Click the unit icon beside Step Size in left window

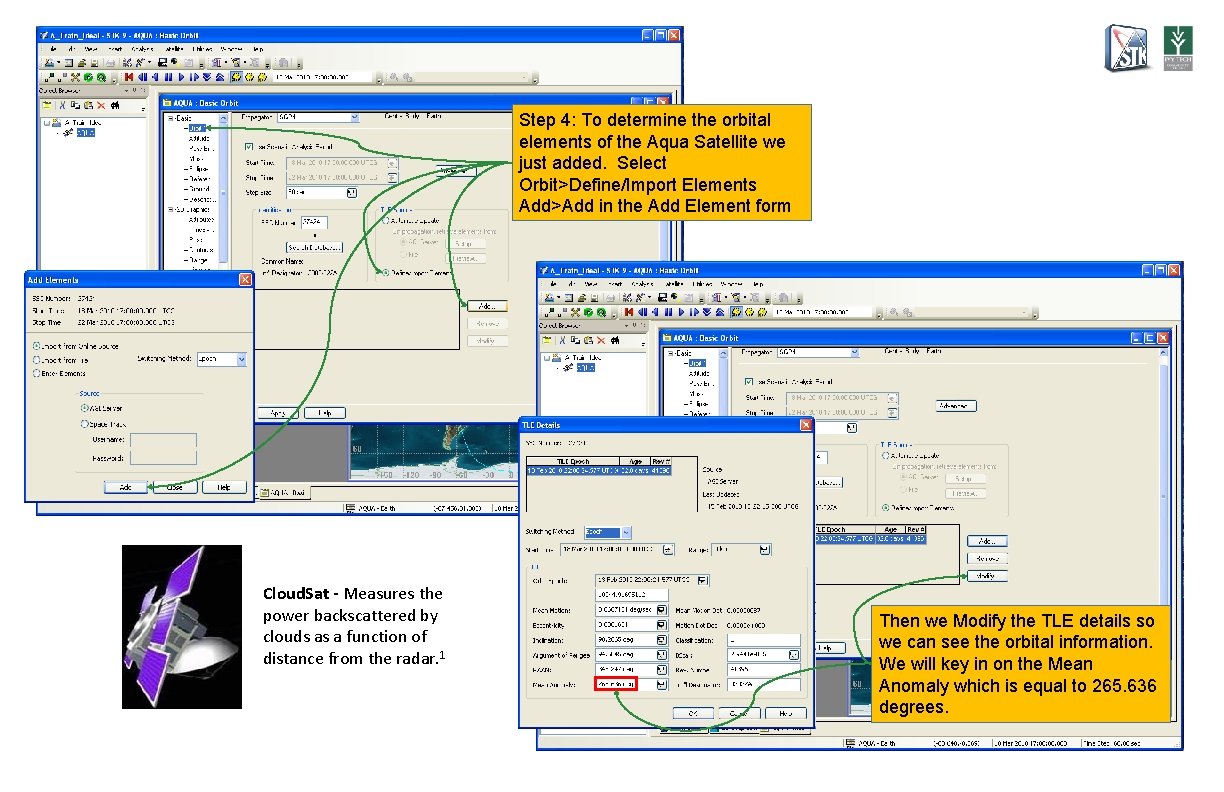pyautogui.click(x=352, y=193)
